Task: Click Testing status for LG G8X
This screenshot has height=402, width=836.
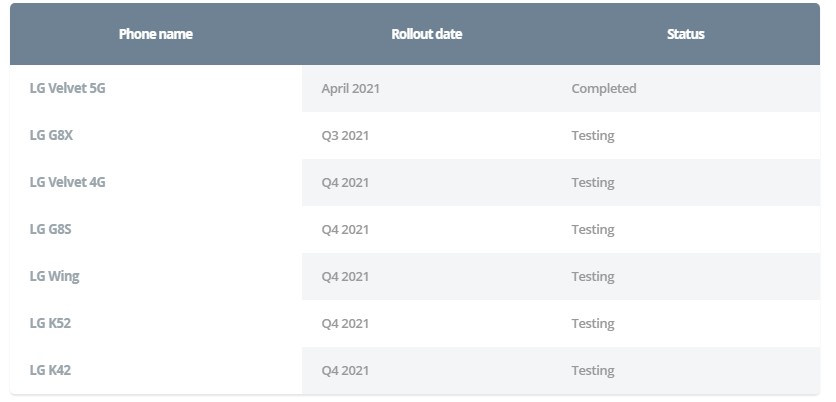Action: [592, 135]
